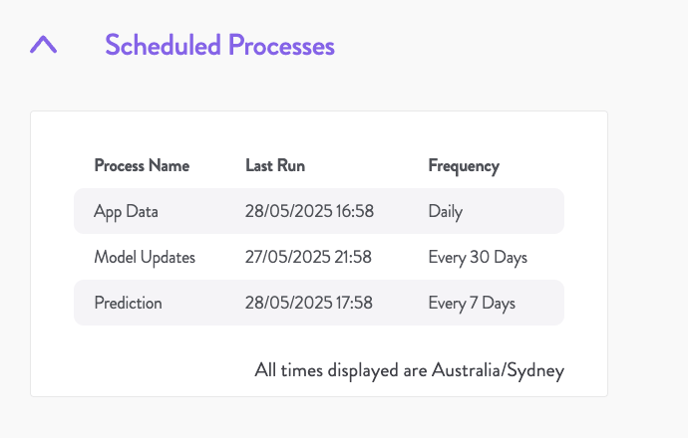
Task: Select the Frequency column header
Action: 464,166
